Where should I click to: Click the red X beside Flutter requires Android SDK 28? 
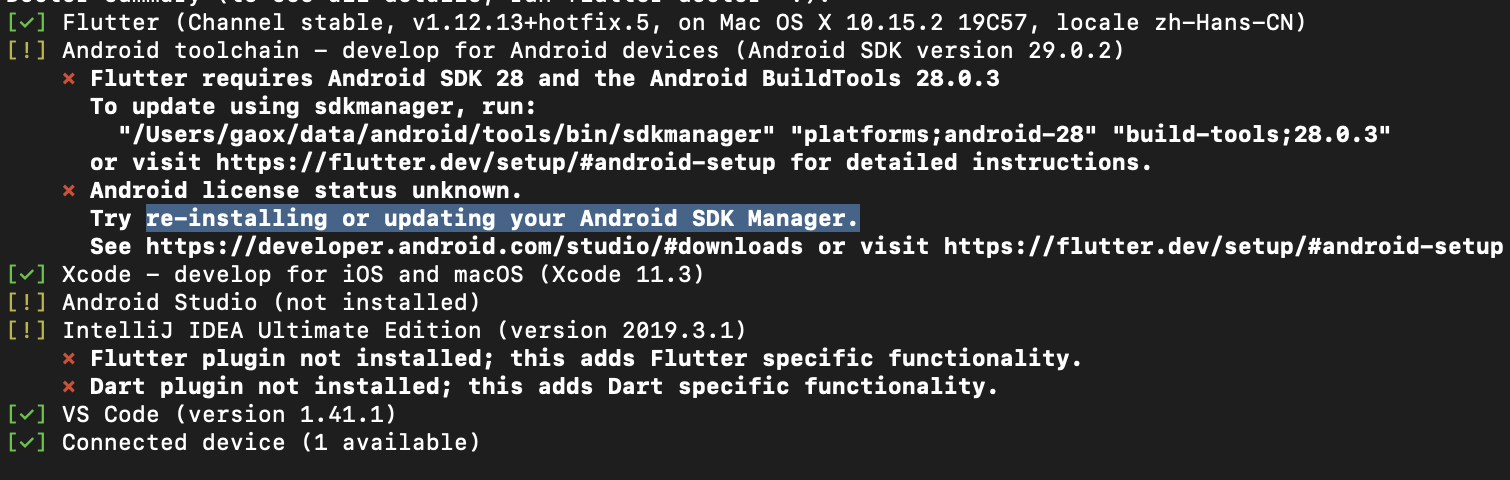pos(68,78)
